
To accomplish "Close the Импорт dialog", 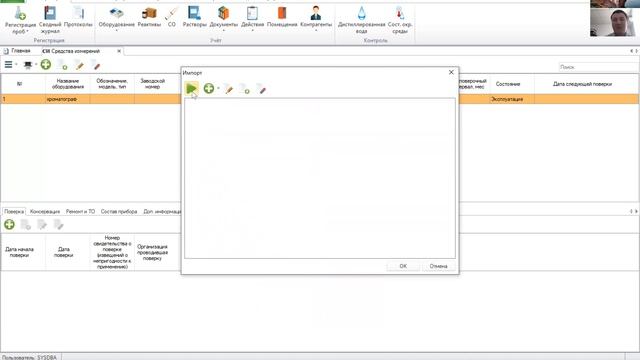I will pos(451,72).
